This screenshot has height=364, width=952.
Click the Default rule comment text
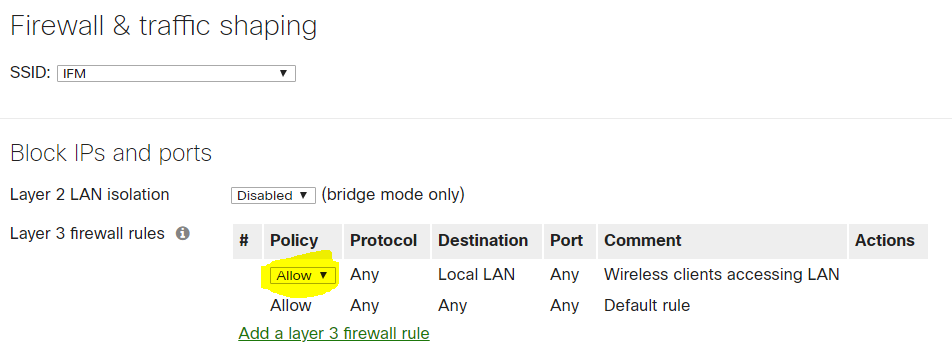pos(647,305)
